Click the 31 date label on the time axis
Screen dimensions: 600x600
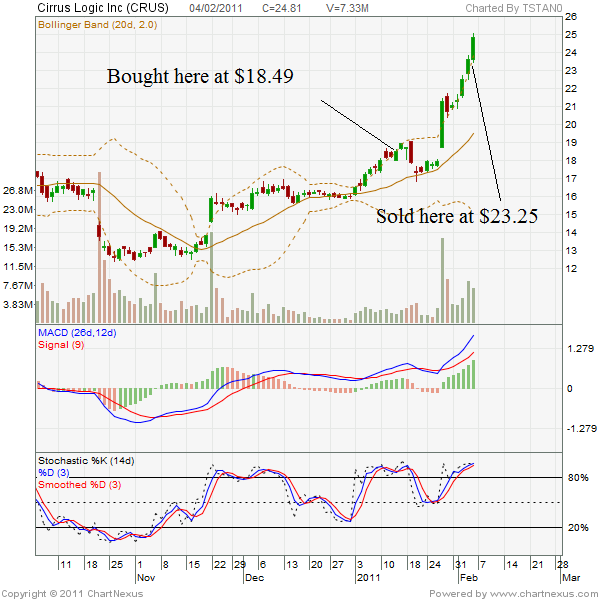(461, 564)
